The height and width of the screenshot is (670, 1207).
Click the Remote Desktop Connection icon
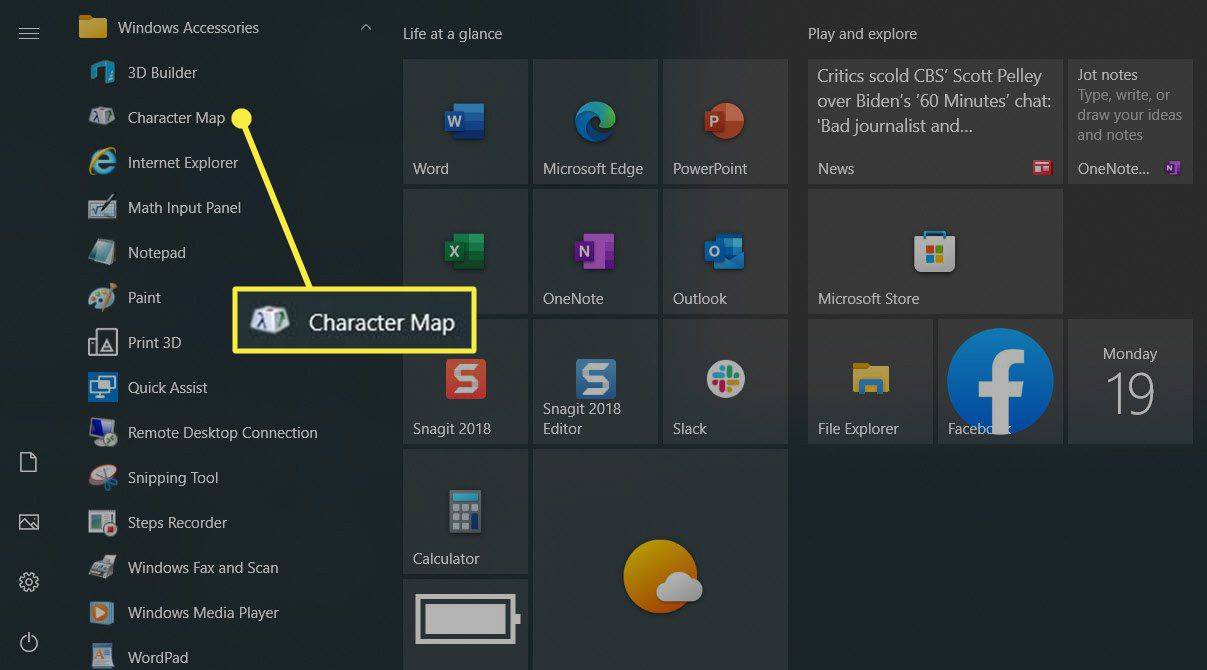coord(103,432)
